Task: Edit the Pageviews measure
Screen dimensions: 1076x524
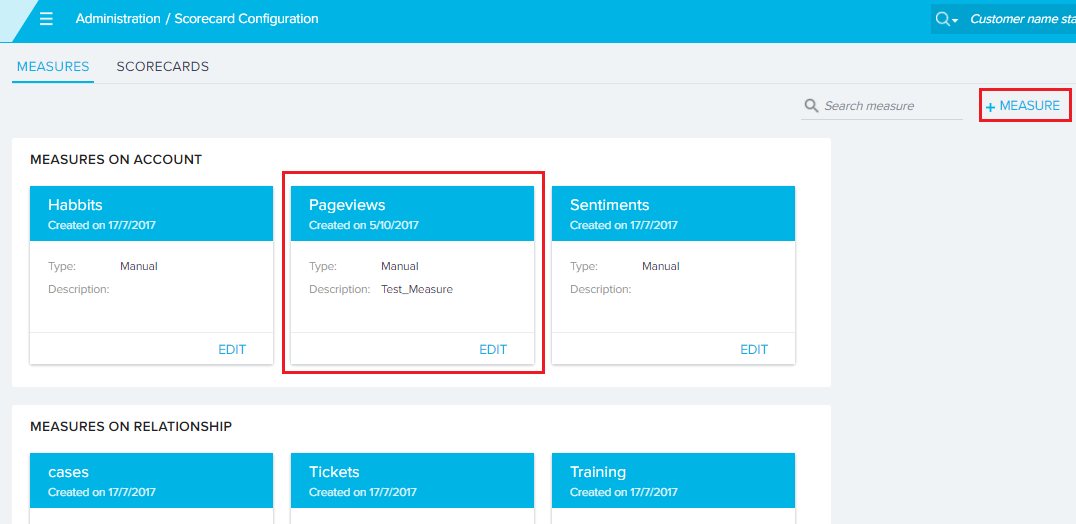Action: point(493,350)
